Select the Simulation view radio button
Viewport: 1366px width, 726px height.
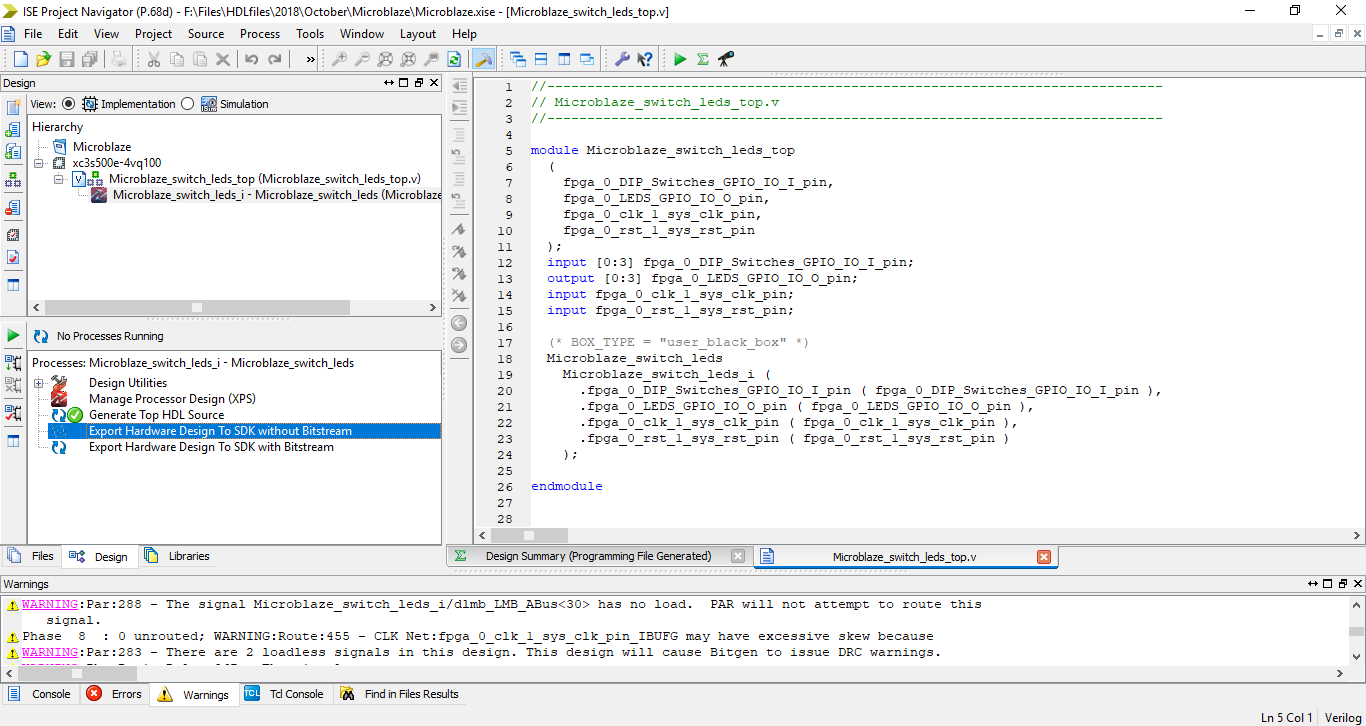pos(188,103)
